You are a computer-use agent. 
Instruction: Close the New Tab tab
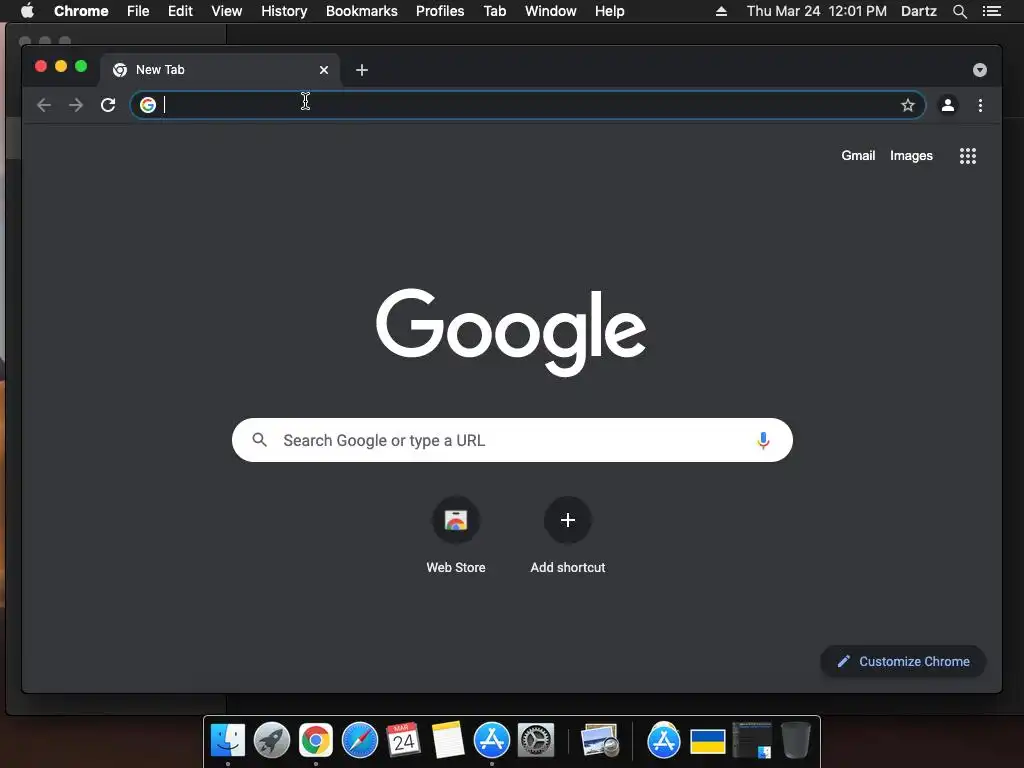point(324,70)
